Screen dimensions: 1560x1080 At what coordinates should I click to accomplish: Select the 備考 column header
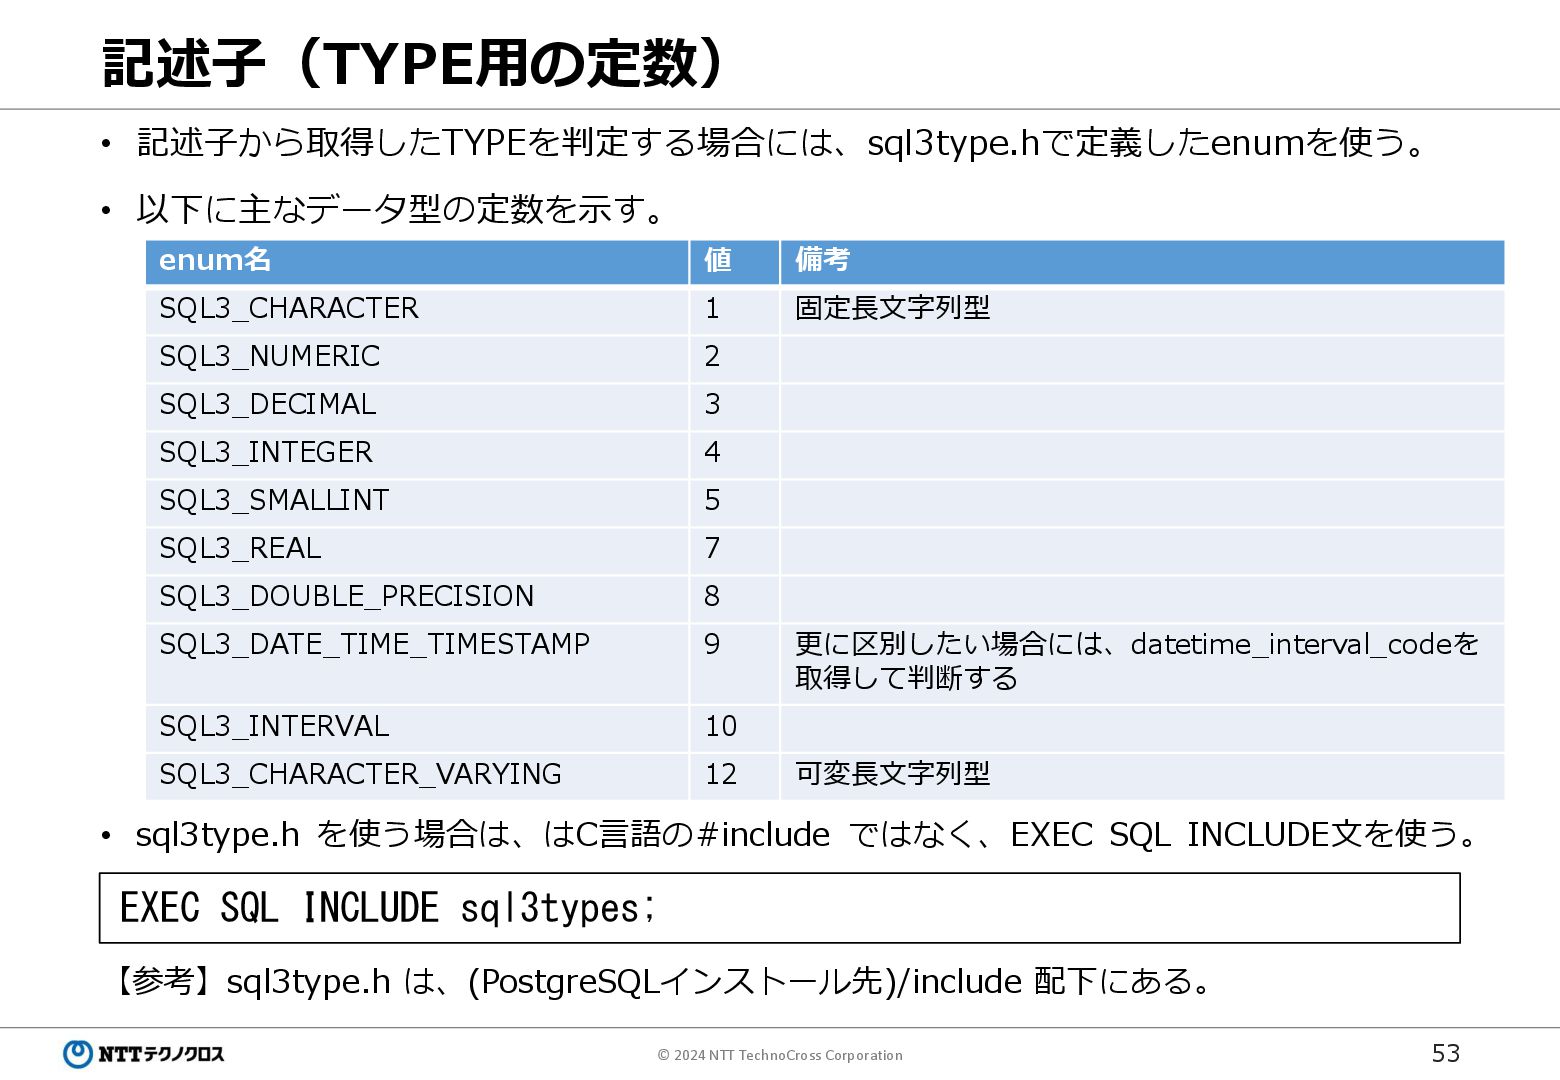click(x=1142, y=262)
